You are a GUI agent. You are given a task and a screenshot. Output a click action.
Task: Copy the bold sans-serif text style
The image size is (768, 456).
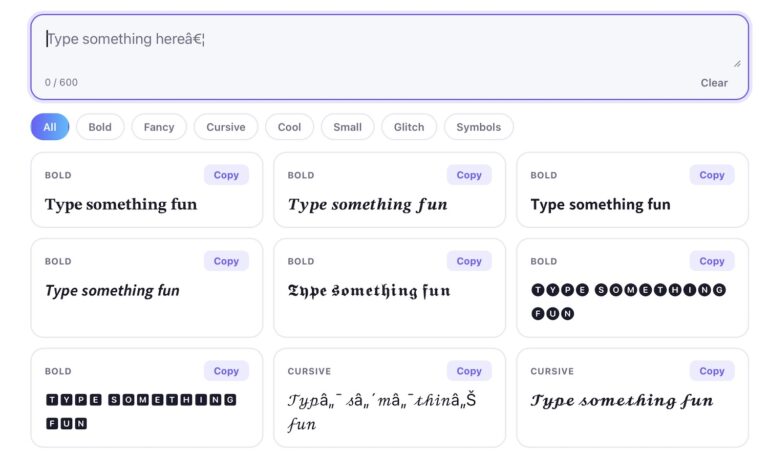click(x=712, y=175)
